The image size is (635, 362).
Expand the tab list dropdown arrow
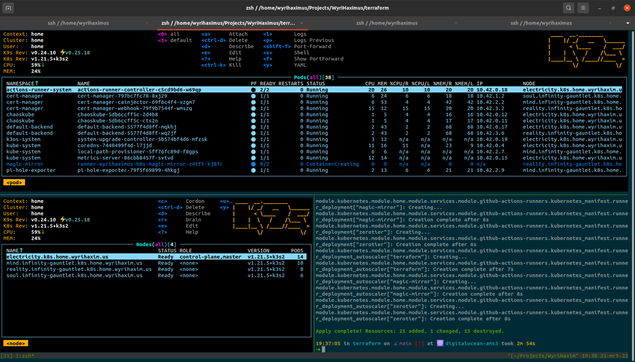coord(628,23)
